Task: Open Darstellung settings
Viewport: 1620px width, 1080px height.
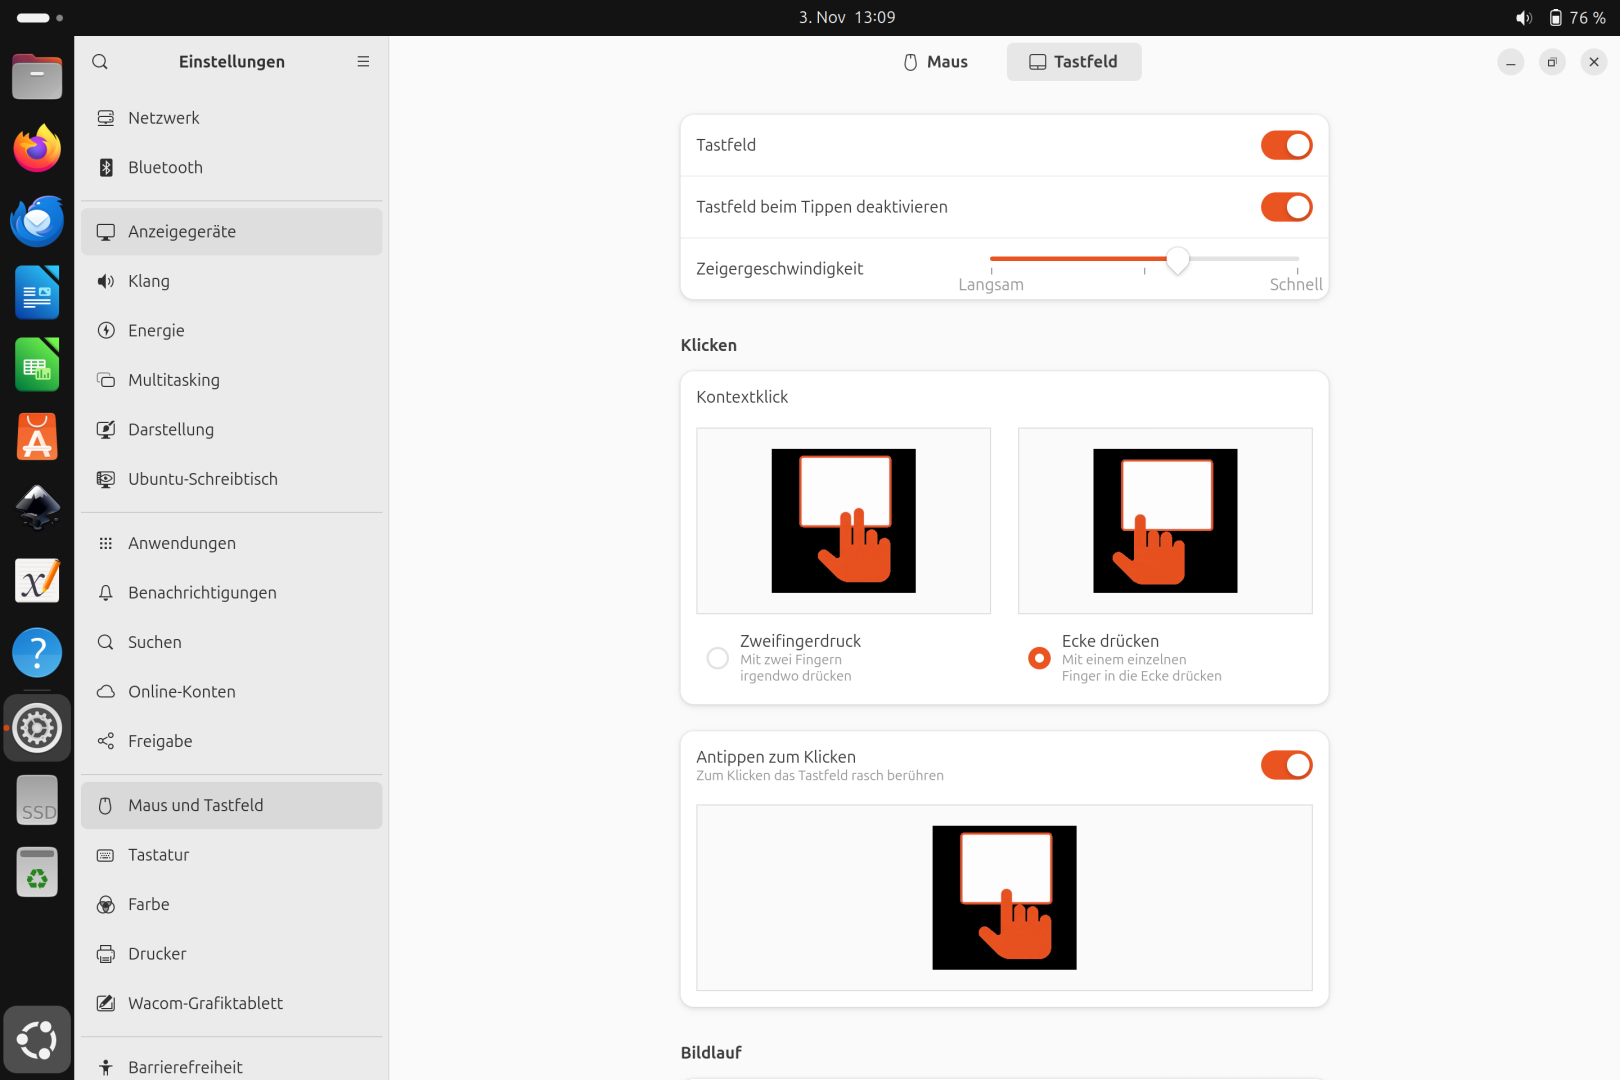Action: pyautogui.click(x=232, y=430)
